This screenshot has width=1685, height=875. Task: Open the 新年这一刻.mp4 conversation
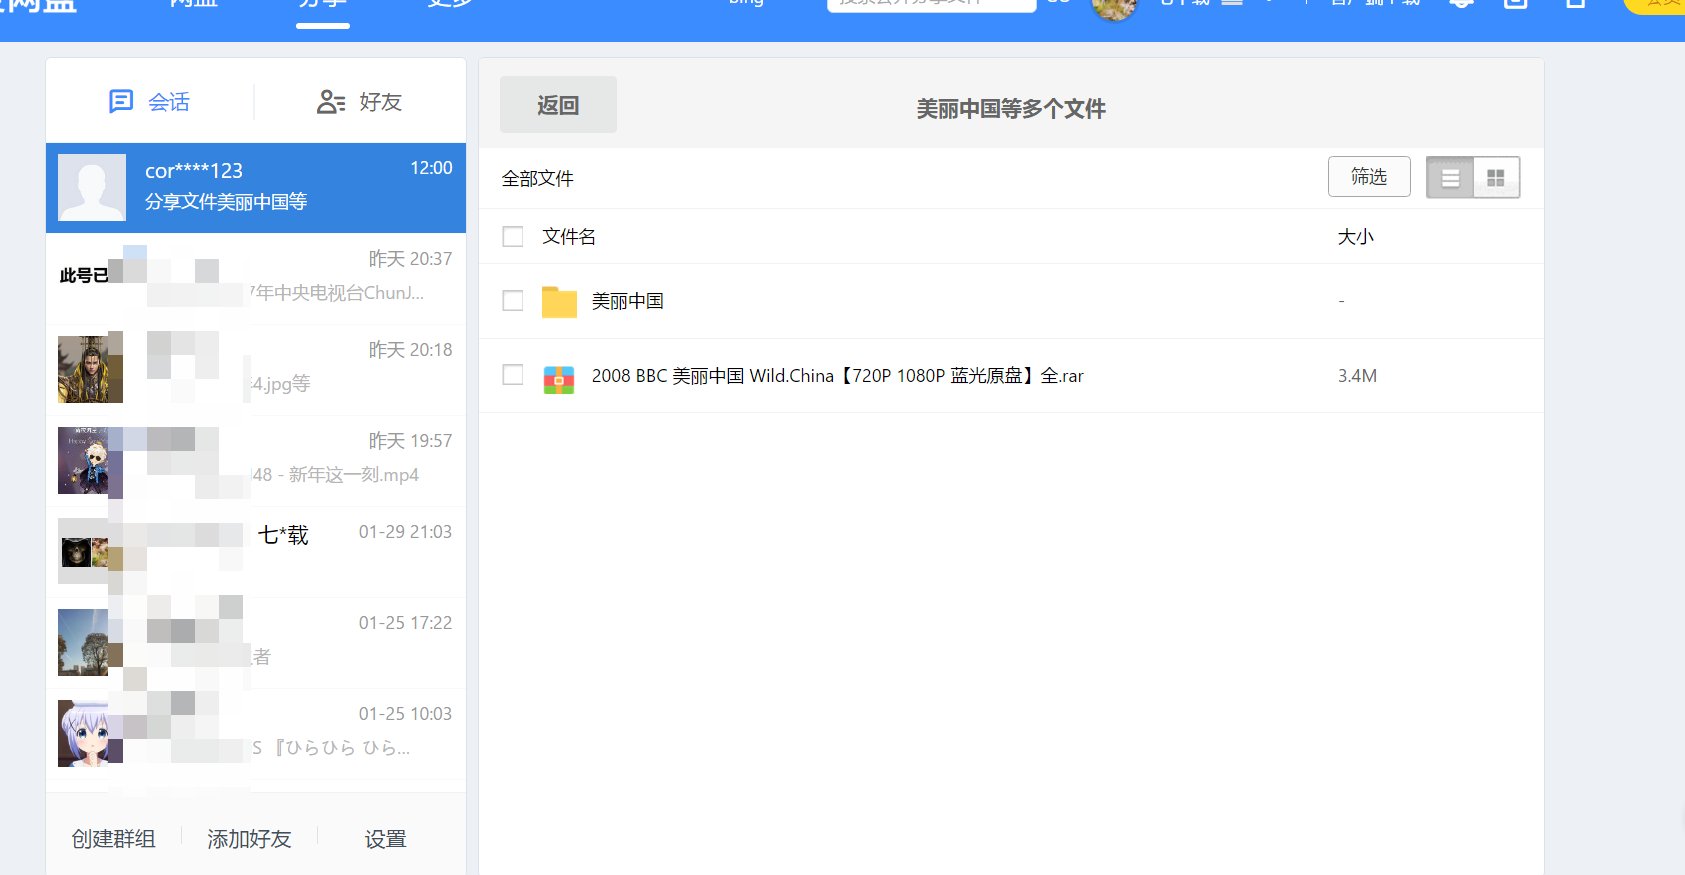[x=256, y=461]
